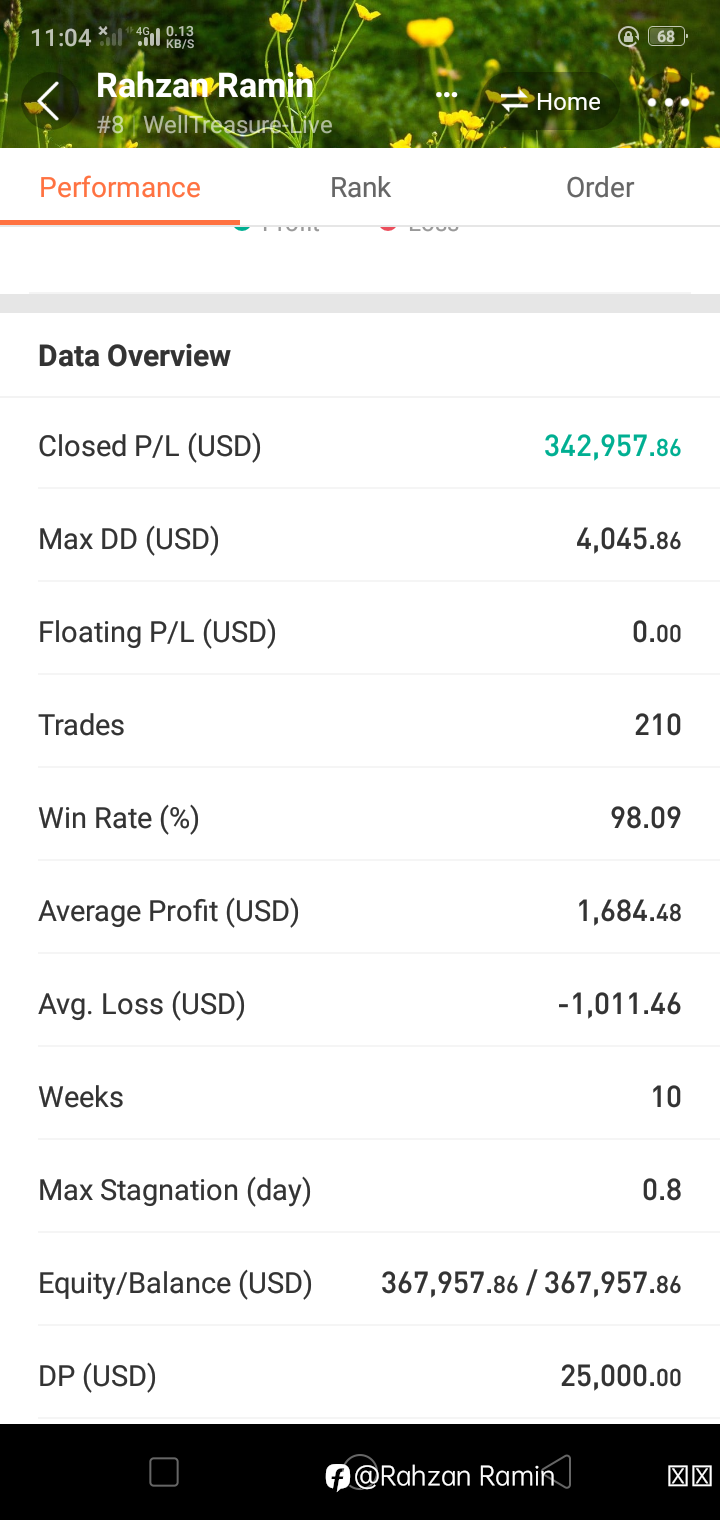Screen dimensions: 720x1520
Task: Tap the Home switch button
Action: [551, 102]
